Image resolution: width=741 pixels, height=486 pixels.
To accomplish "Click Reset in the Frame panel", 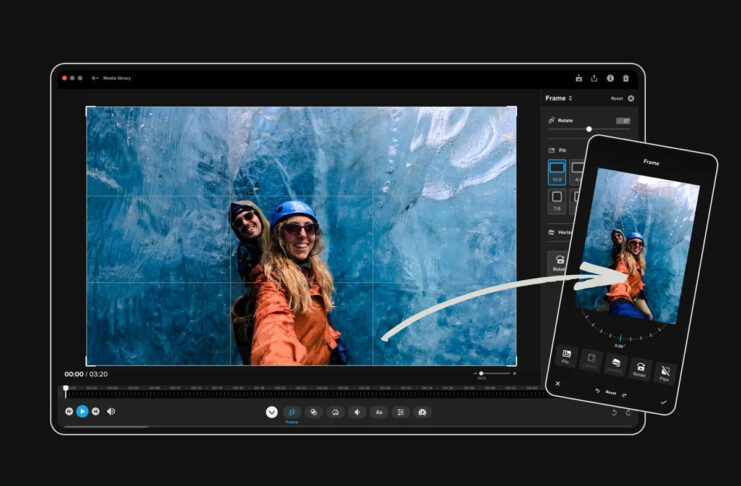I will (x=617, y=98).
